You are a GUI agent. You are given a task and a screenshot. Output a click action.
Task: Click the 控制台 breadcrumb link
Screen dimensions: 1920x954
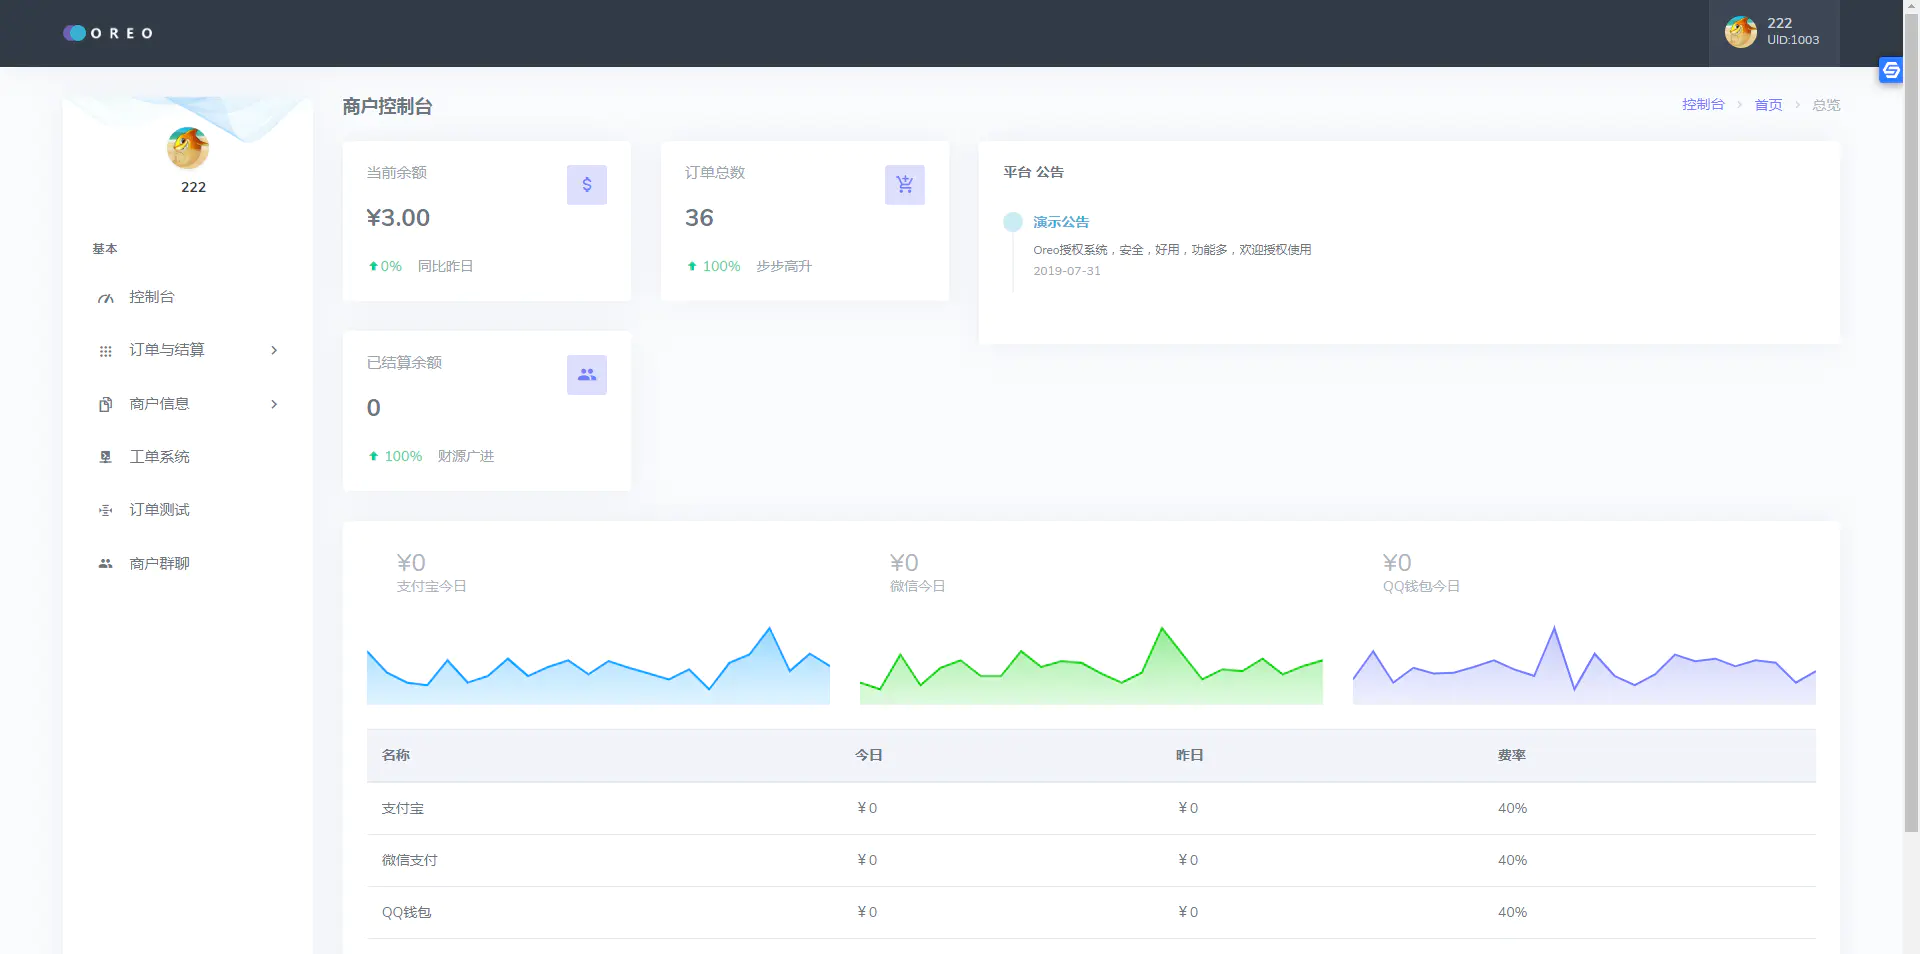click(1703, 104)
